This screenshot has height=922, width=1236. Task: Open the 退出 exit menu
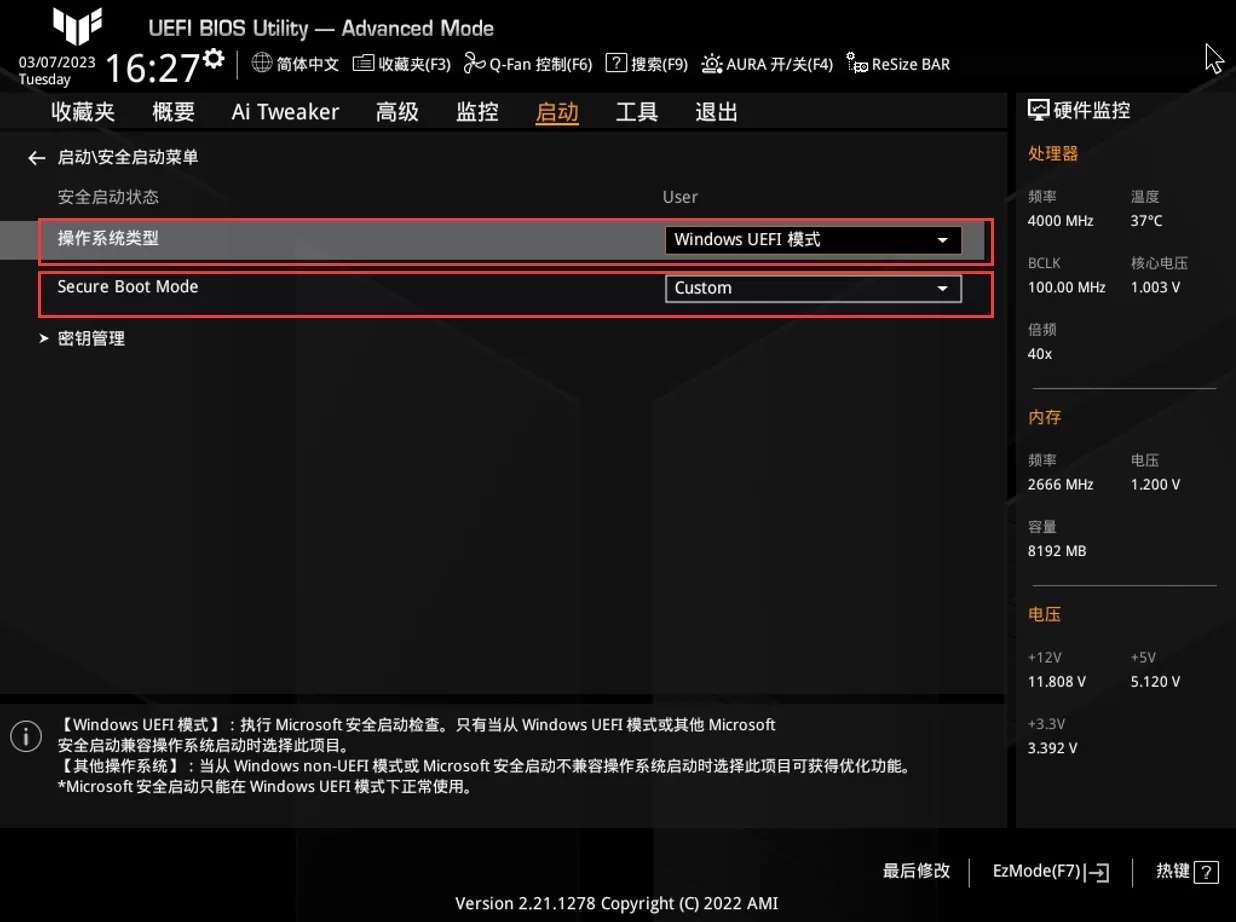(715, 112)
